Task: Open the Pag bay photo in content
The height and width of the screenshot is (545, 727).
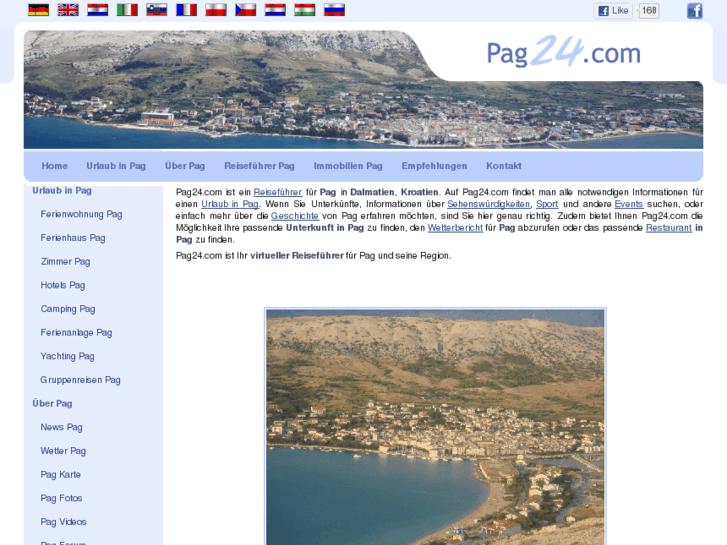Action: 435,426
